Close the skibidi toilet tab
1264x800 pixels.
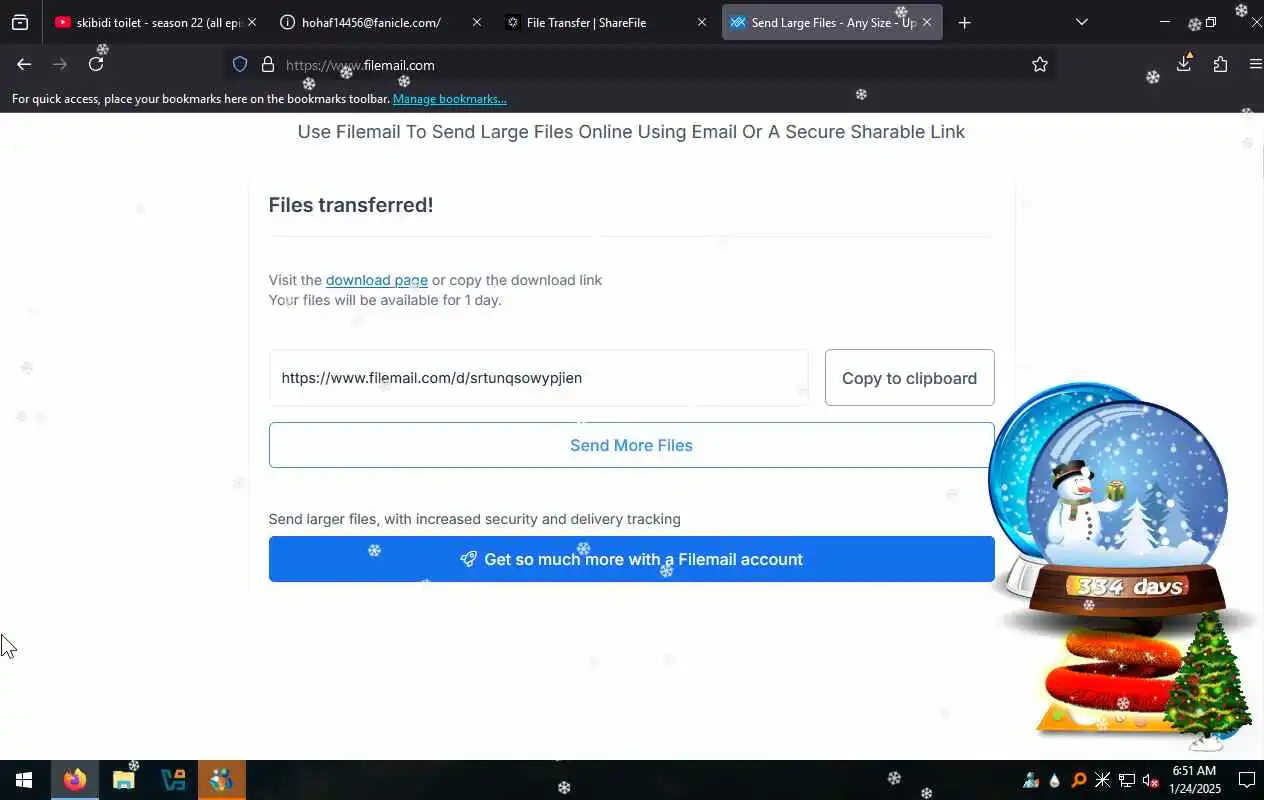click(252, 22)
